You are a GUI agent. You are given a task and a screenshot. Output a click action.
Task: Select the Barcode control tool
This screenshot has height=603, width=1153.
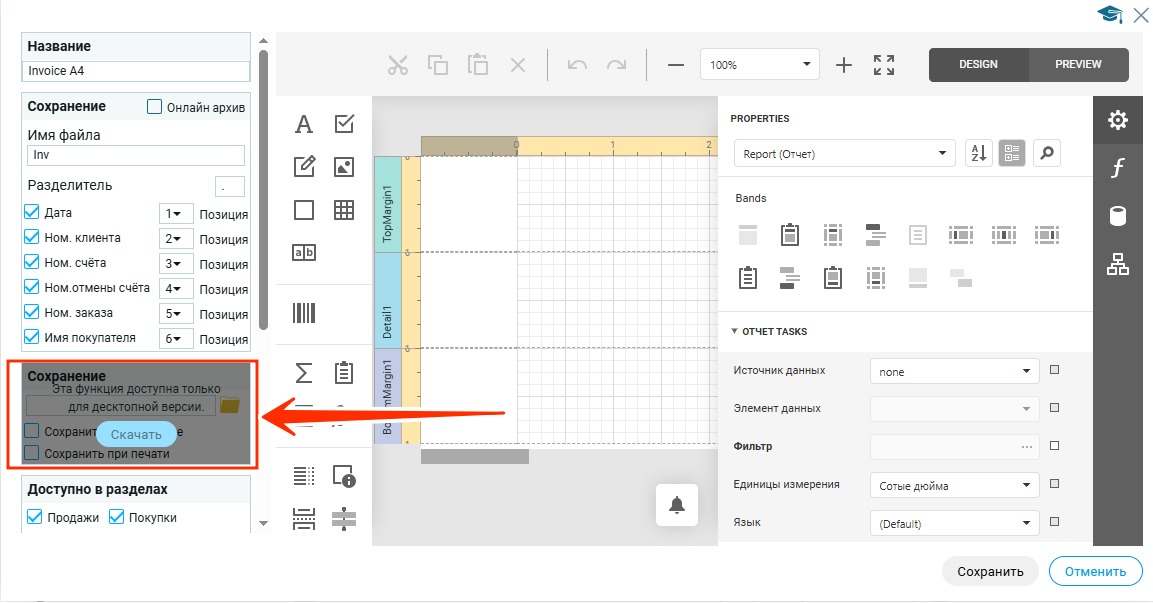pos(304,313)
